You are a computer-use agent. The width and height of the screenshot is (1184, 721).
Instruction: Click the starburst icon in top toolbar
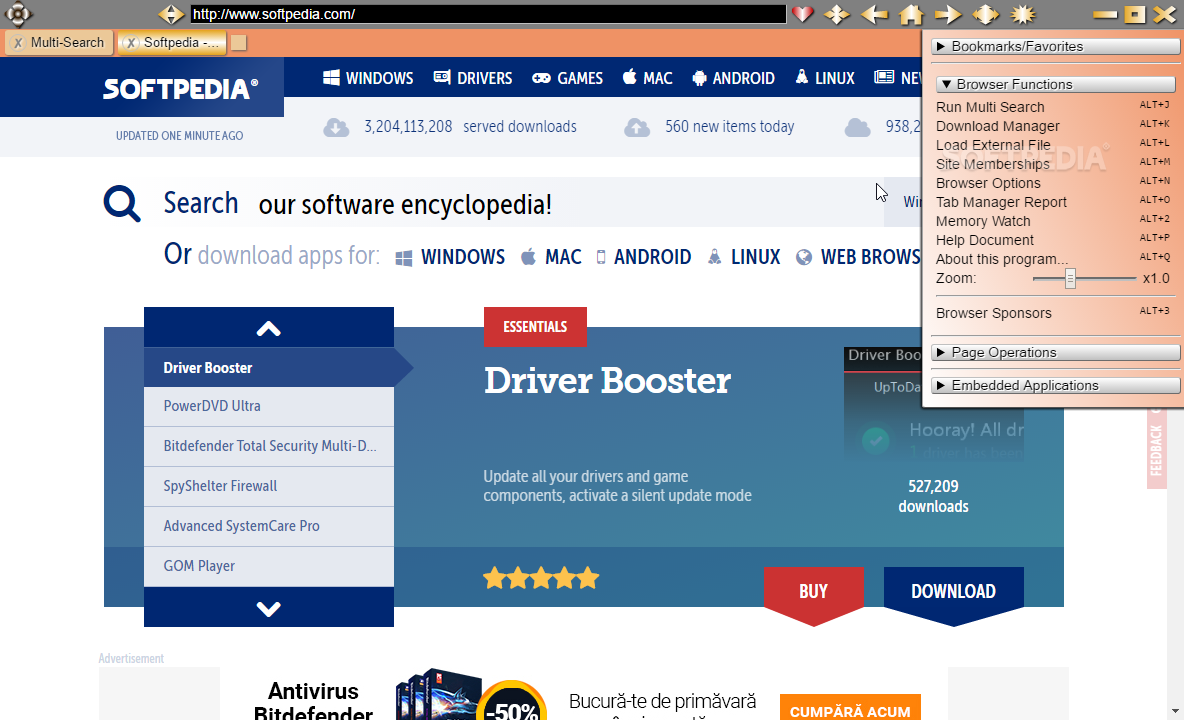pyautogui.click(x=1023, y=14)
